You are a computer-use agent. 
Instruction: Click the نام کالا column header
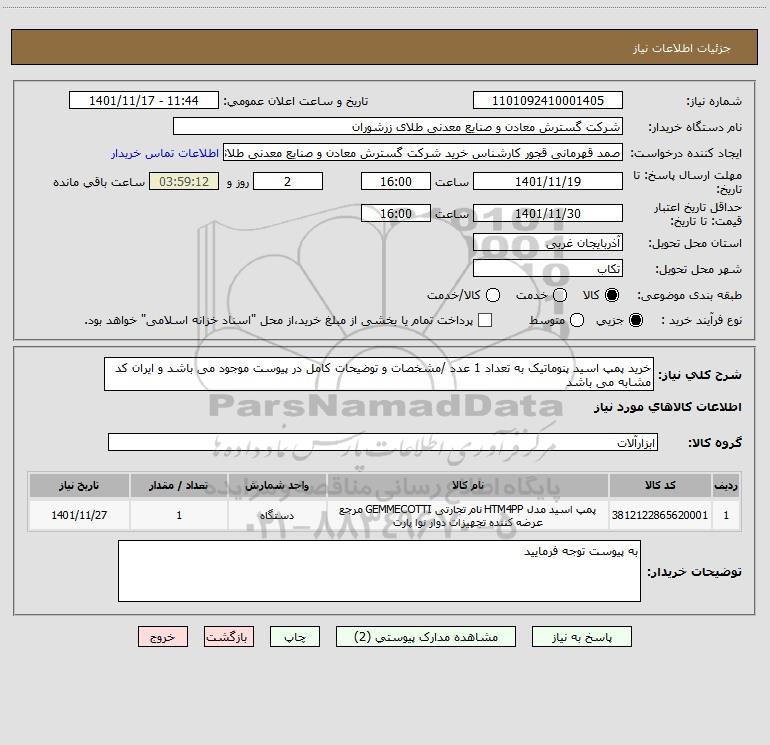(468, 485)
